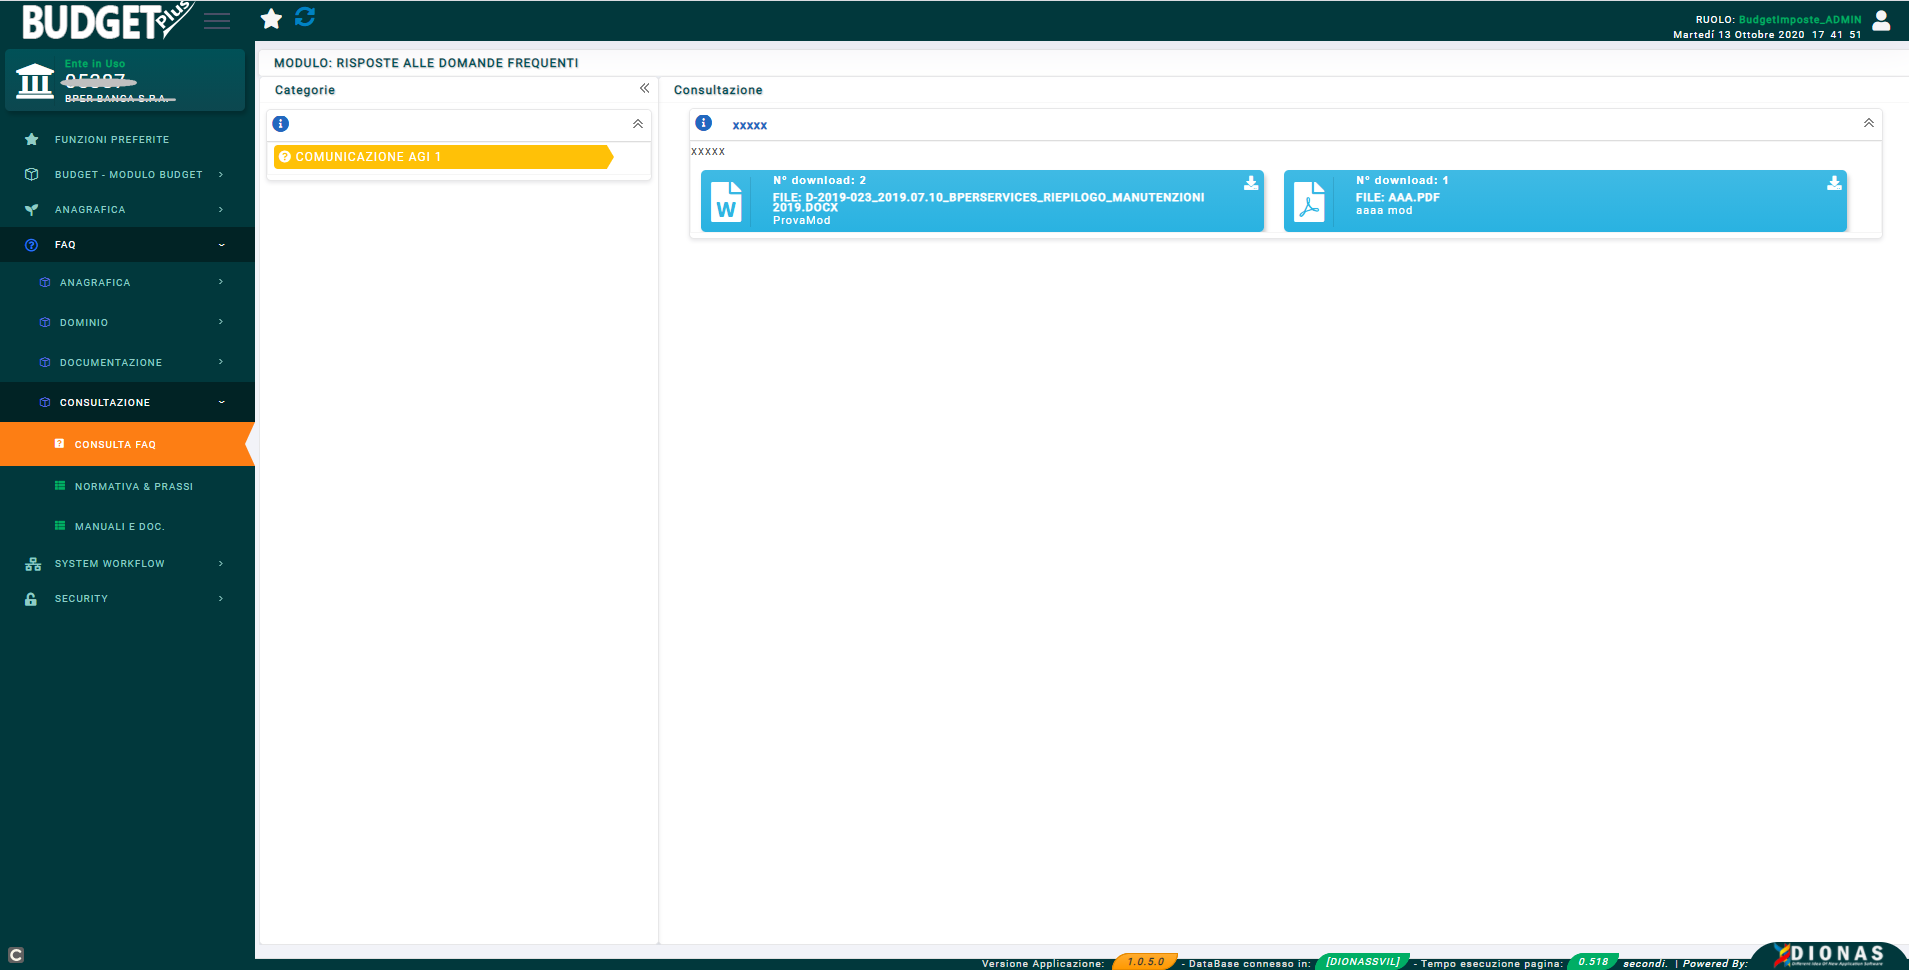The image size is (1909, 970).
Task: Collapse the Consultazione submenu arrow
Action: pyautogui.click(x=221, y=402)
